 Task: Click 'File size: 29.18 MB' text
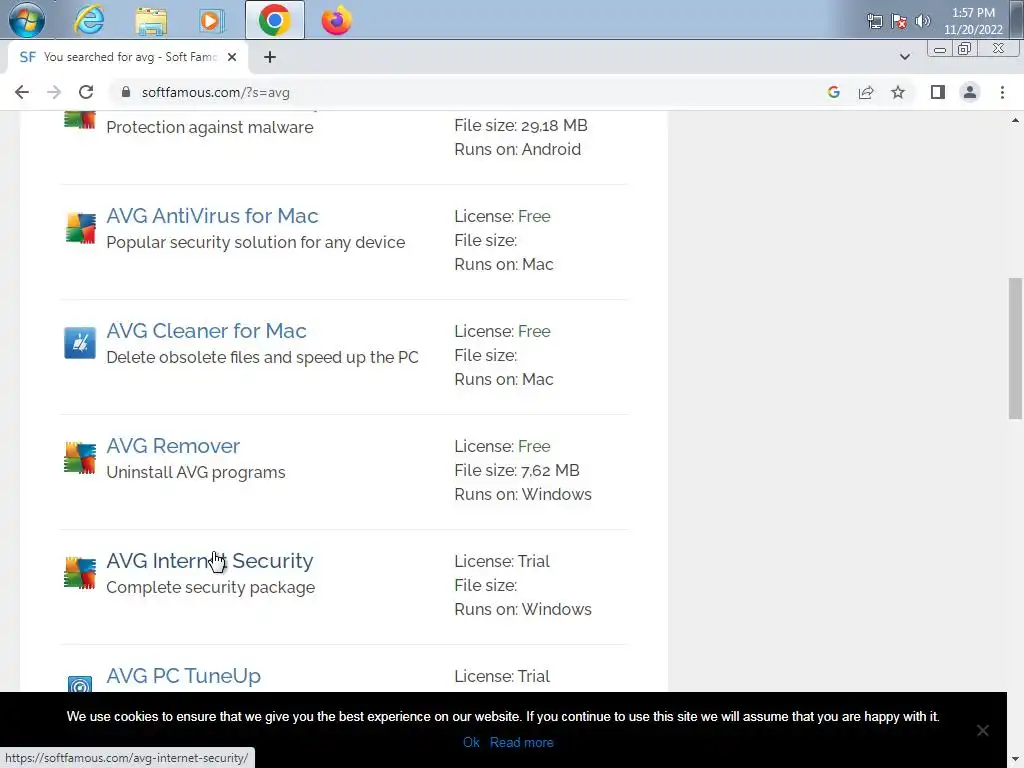pos(520,125)
